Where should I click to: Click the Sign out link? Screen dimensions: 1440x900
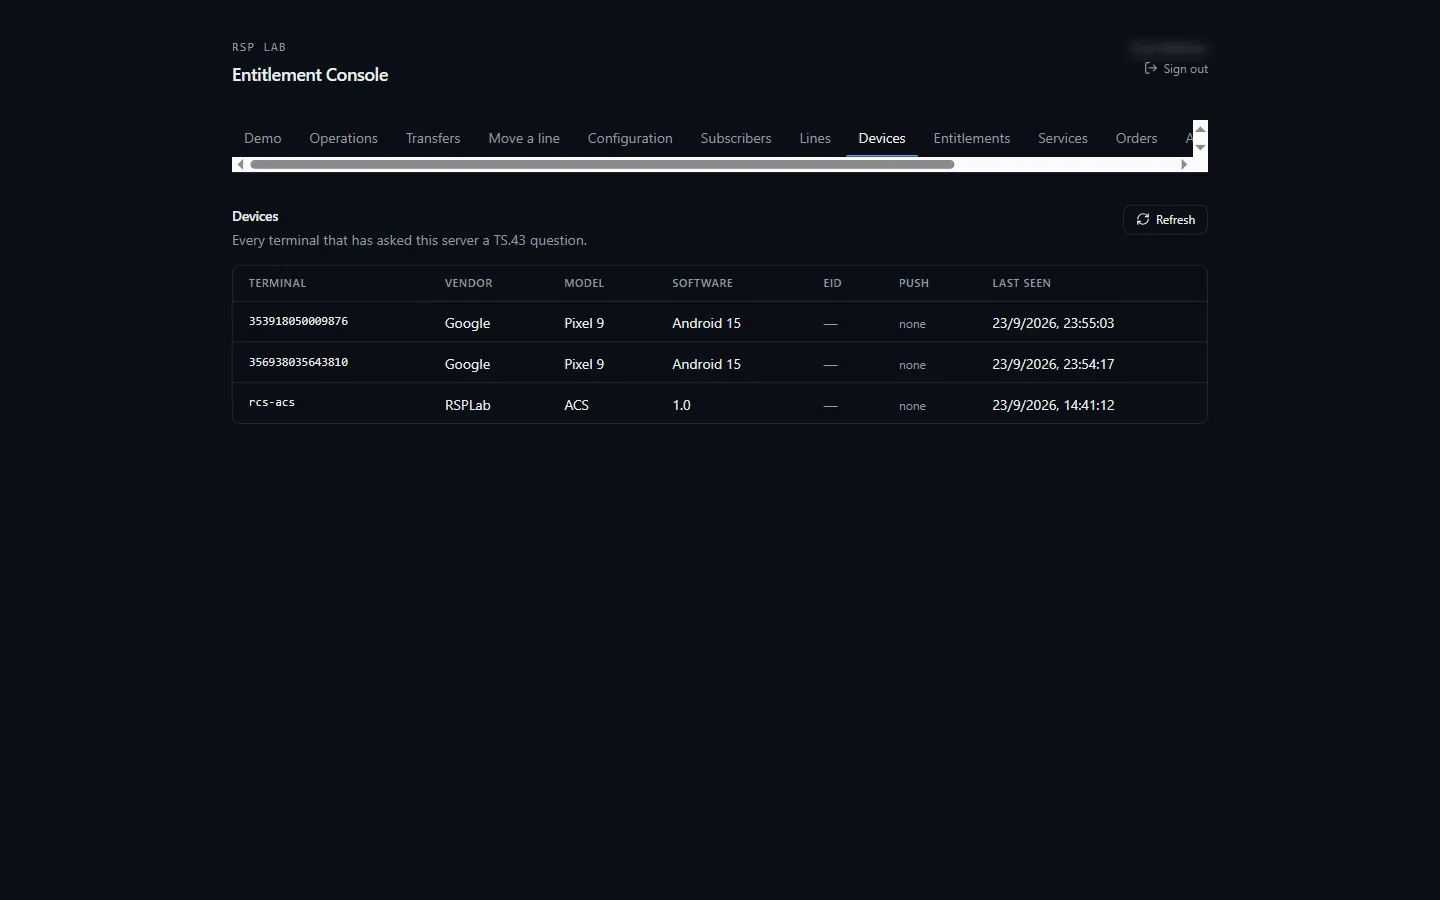[x=1176, y=69]
